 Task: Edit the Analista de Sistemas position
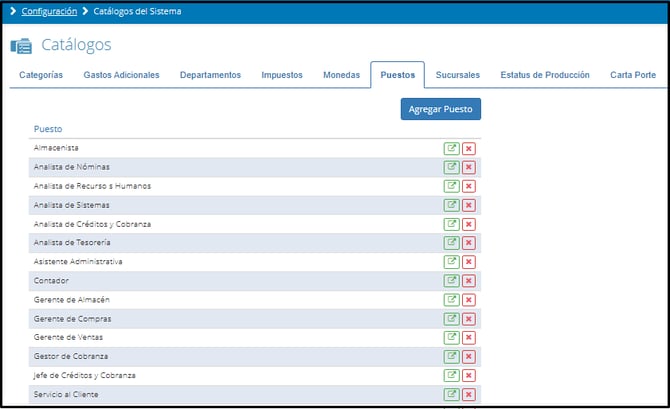[451, 205]
